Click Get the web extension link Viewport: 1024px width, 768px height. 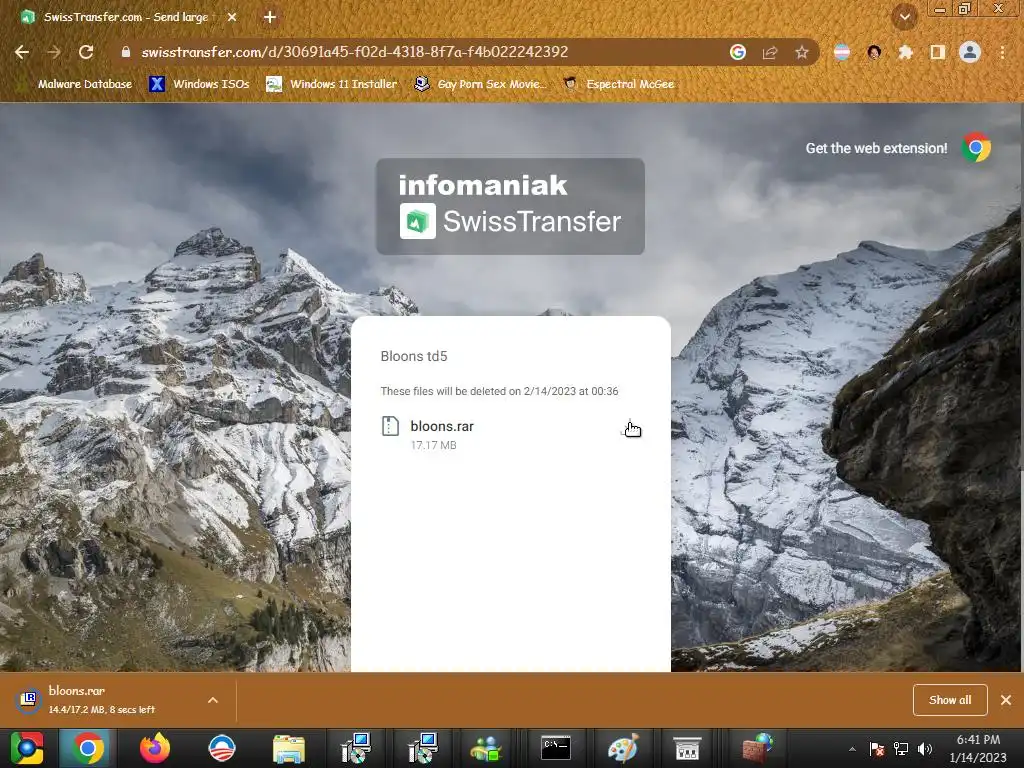tap(876, 148)
